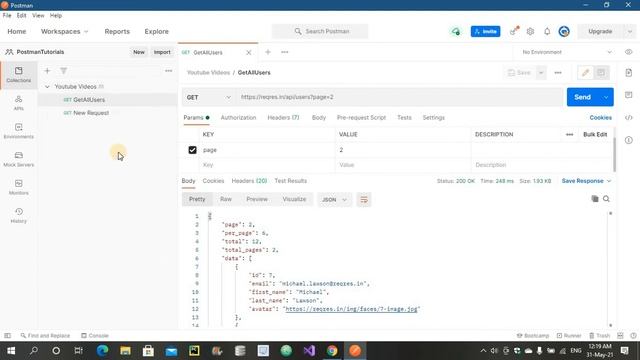The height and width of the screenshot is (360, 640).
Task: Copy response body with copy icon
Action: tap(595, 199)
